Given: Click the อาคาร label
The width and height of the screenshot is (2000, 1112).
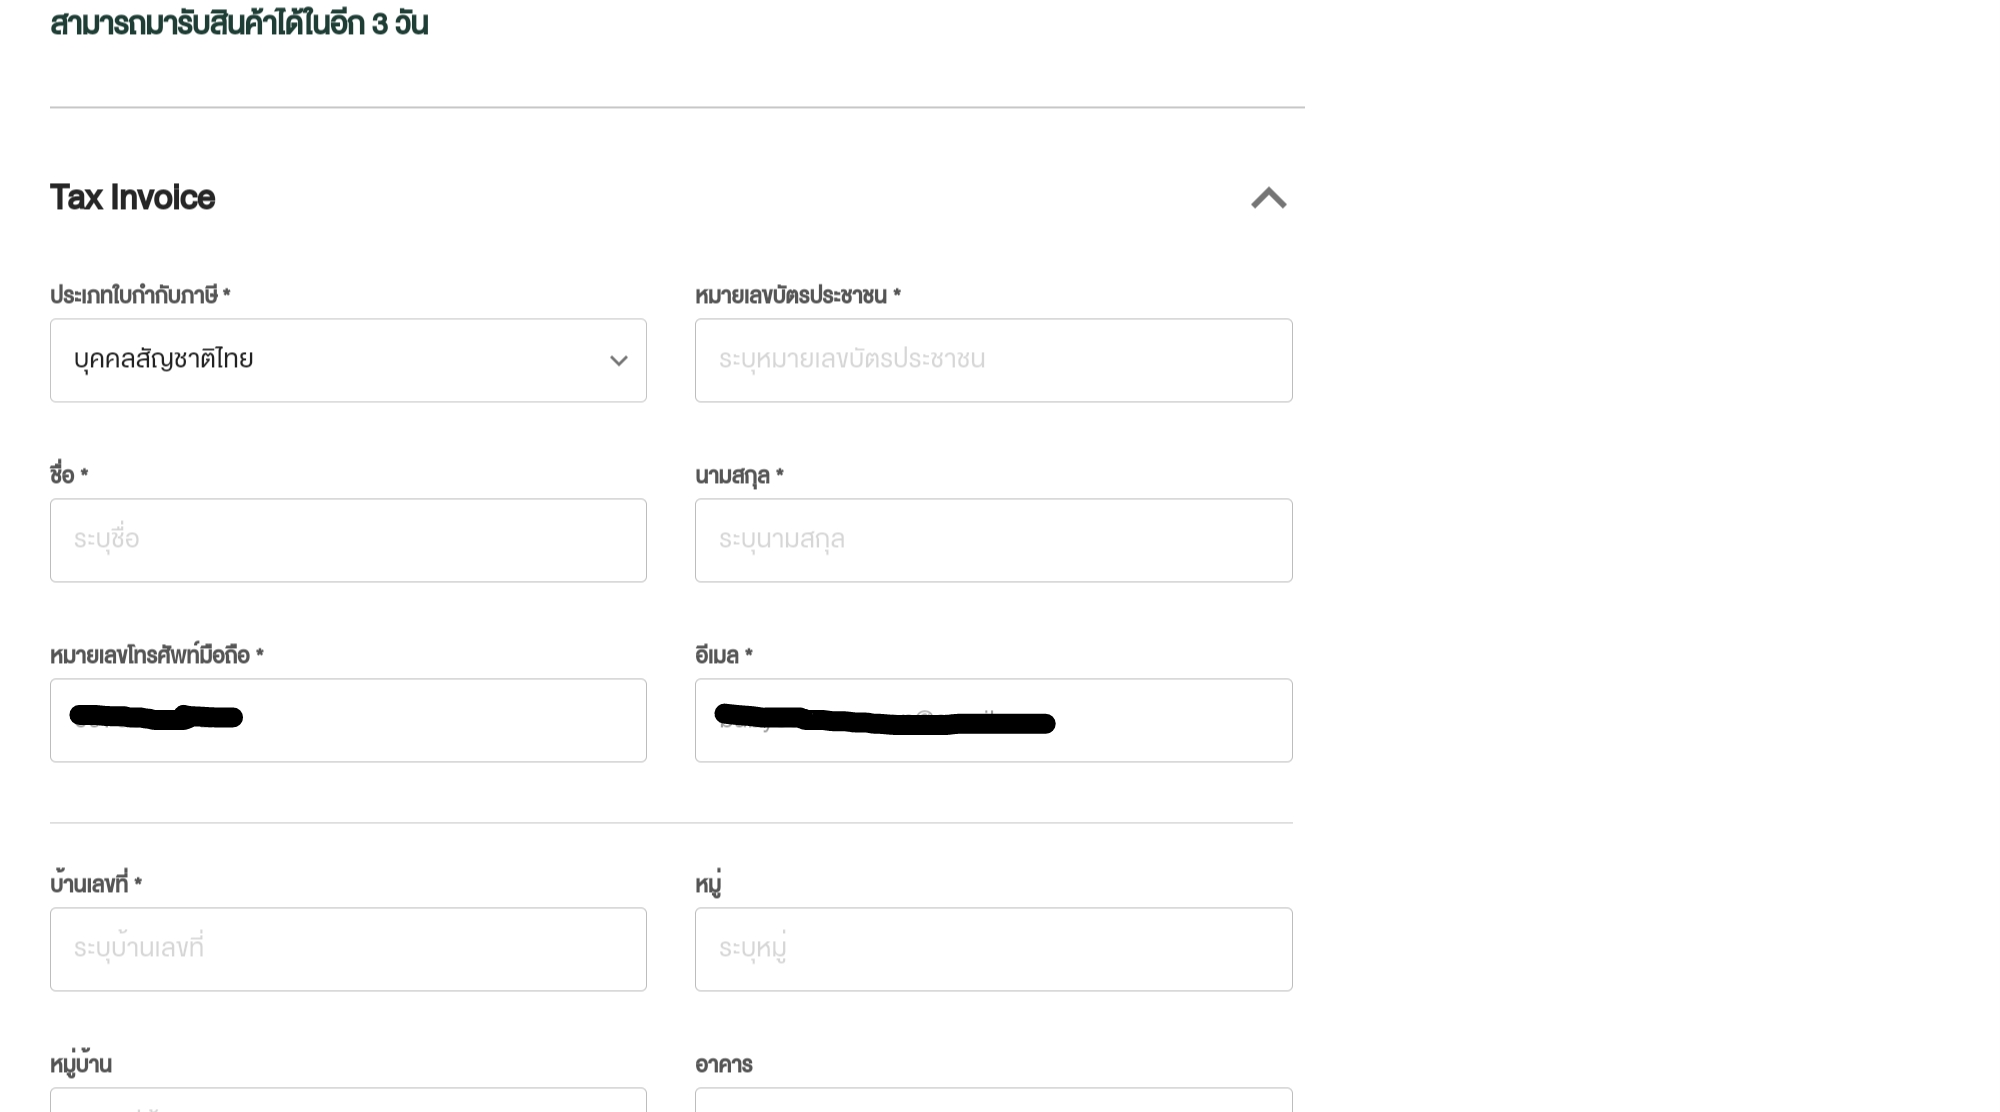Looking at the screenshot, I should point(724,1064).
